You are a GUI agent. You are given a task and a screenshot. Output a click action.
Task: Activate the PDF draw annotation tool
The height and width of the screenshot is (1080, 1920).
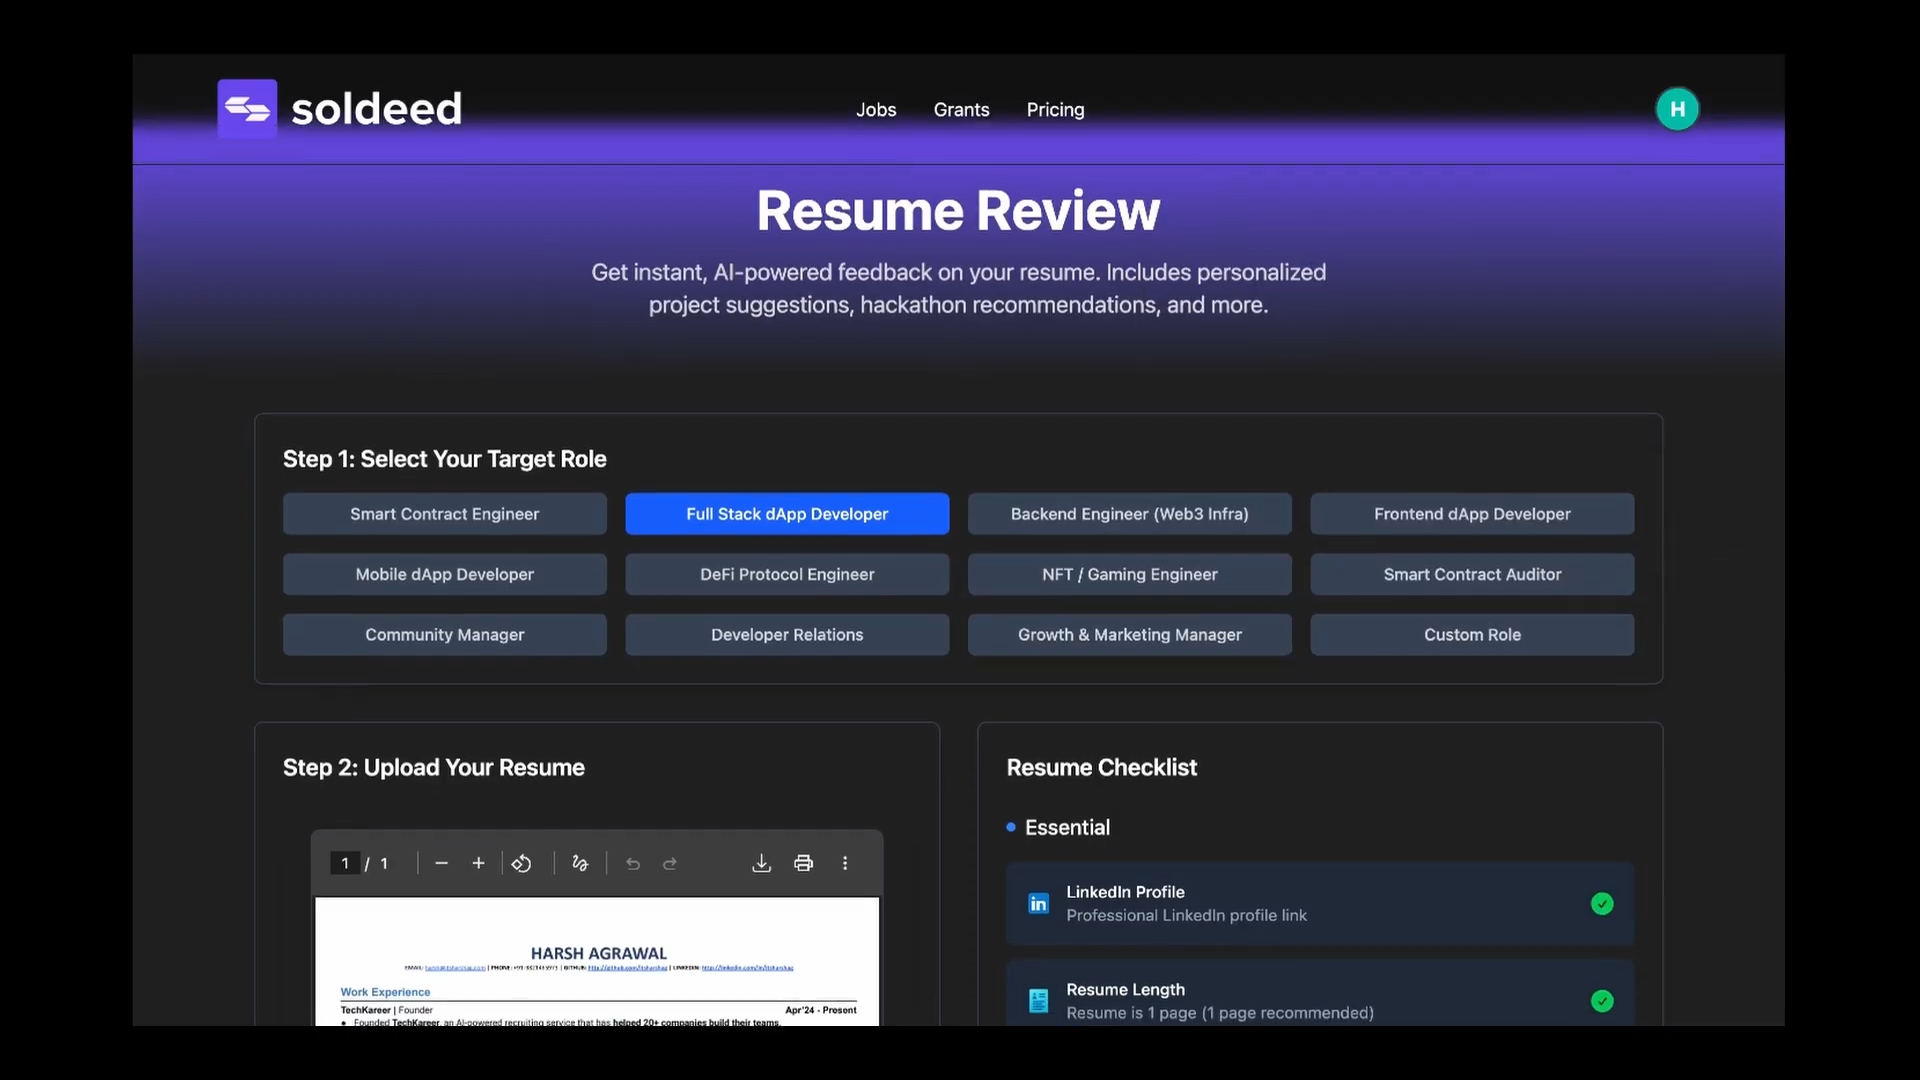pos(580,863)
